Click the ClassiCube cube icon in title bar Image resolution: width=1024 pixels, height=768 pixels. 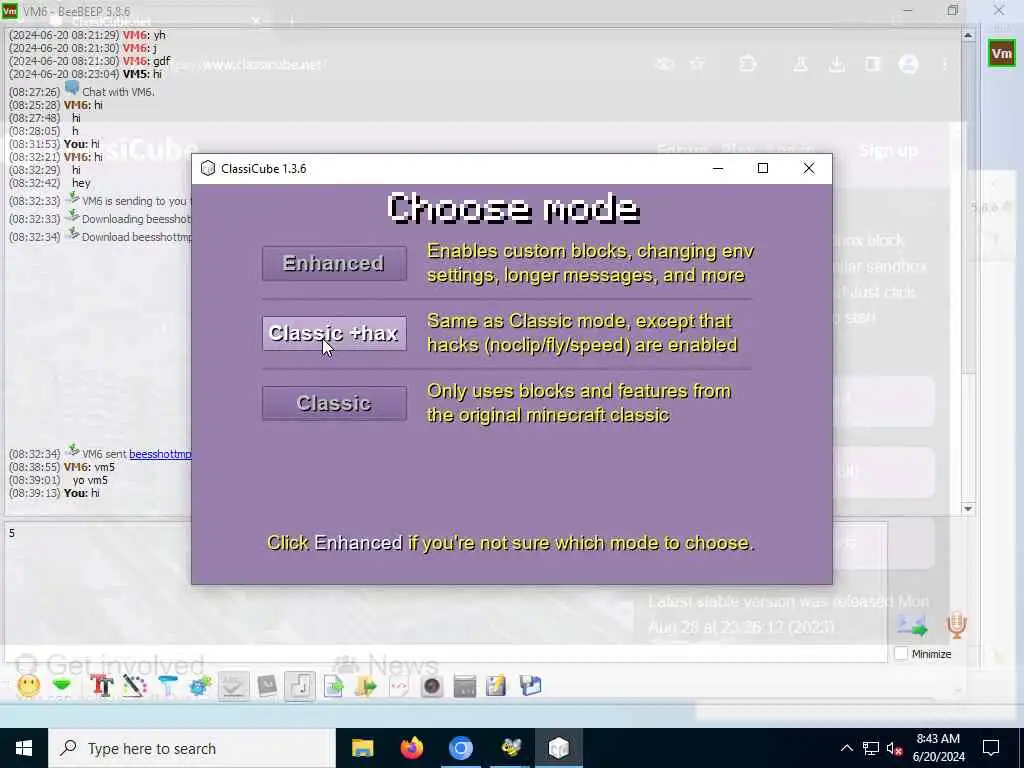click(x=208, y=168)
